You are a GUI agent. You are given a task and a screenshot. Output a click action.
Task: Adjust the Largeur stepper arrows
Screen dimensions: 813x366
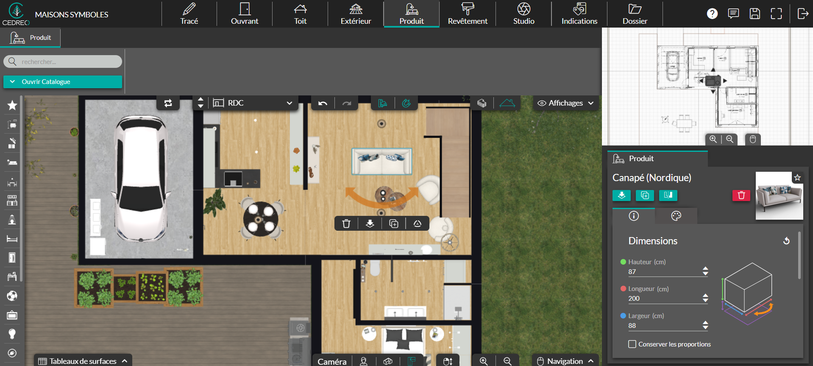pos(705,326)
